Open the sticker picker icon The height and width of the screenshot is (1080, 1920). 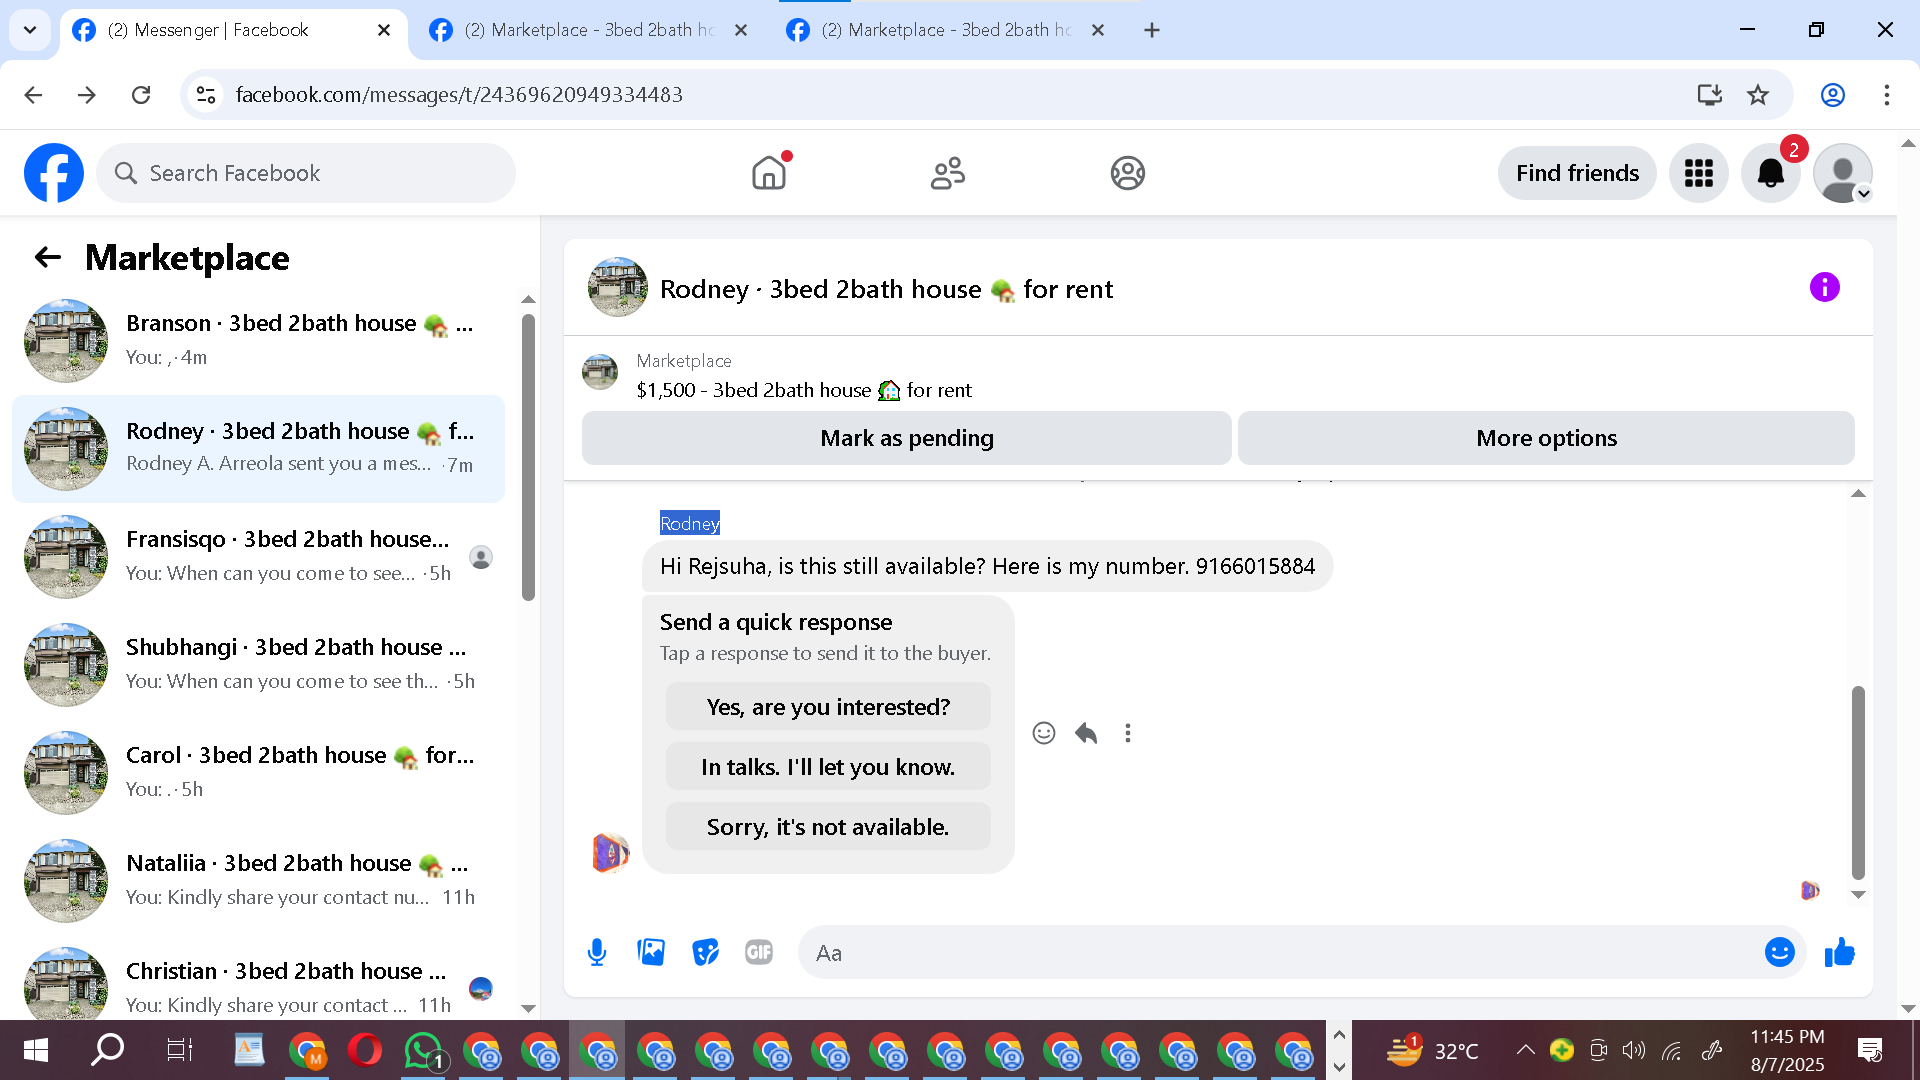coord(705,952)
